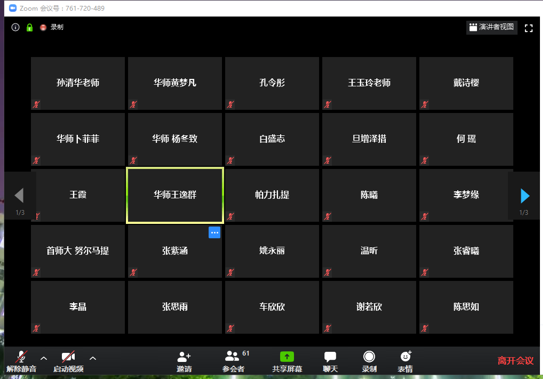Image resolution: width=543 pixels, height=379 pixels.
Task: Select the 孙清华老师 video tile
Action: click(78, 83)
